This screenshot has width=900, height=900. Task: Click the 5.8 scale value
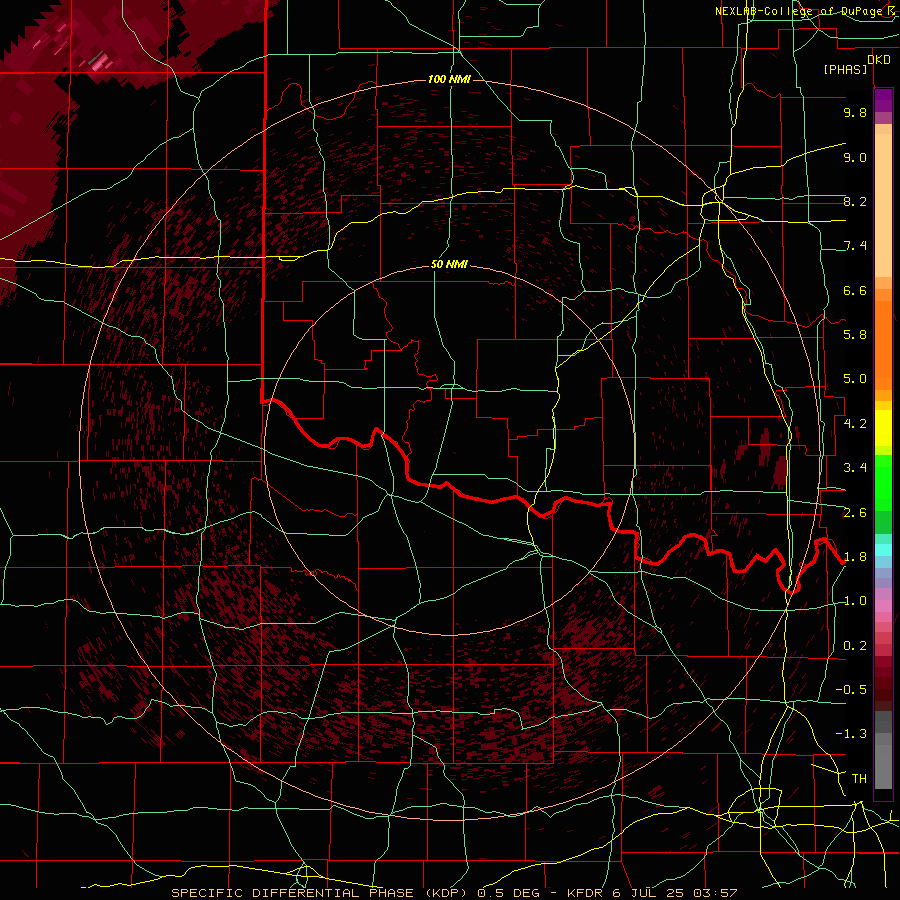pyautogui.click(x=855, y=335)
